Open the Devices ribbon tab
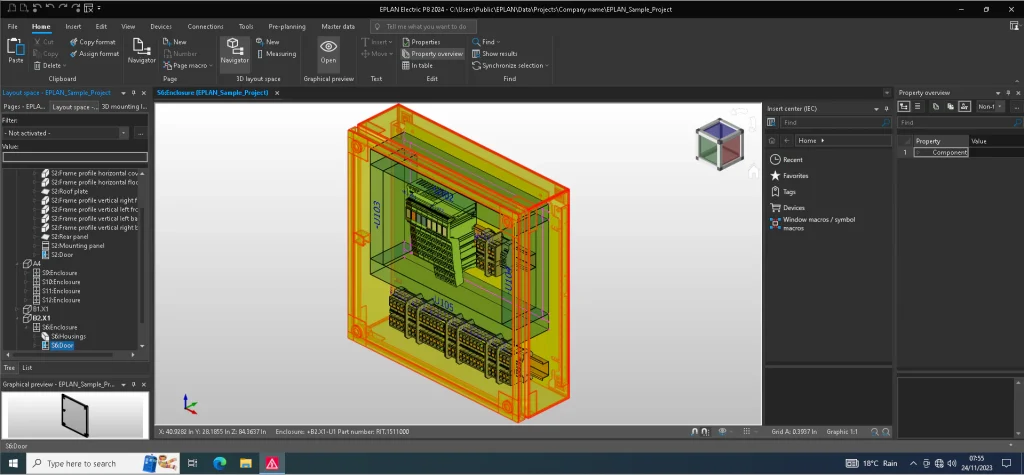The image size is (1024, 475). point(160,26)
